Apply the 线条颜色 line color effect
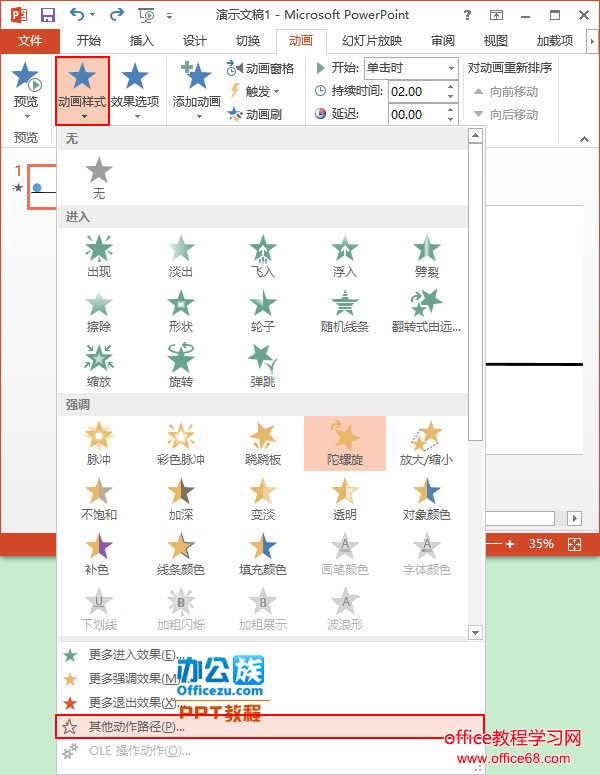This screenshot has width=600, height=775. click(181, 554)
